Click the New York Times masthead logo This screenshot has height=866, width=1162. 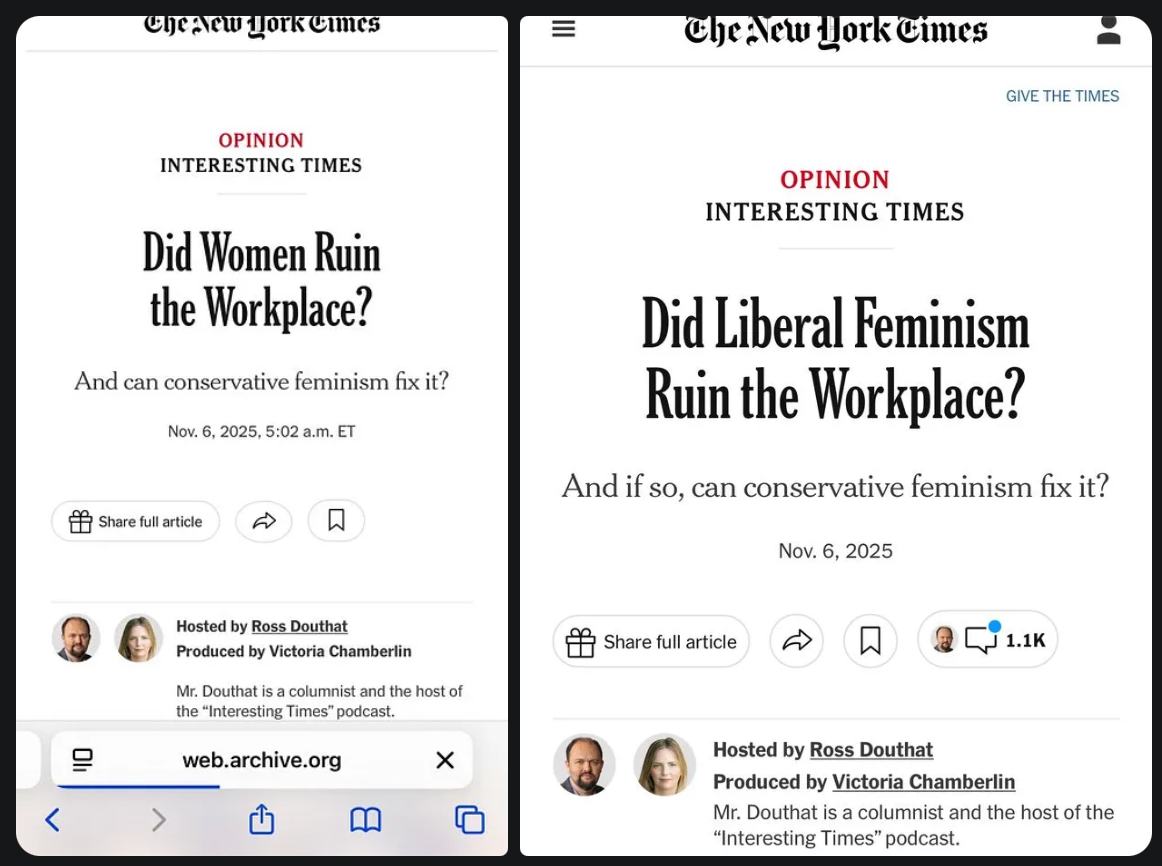click(x=835, y=30)
